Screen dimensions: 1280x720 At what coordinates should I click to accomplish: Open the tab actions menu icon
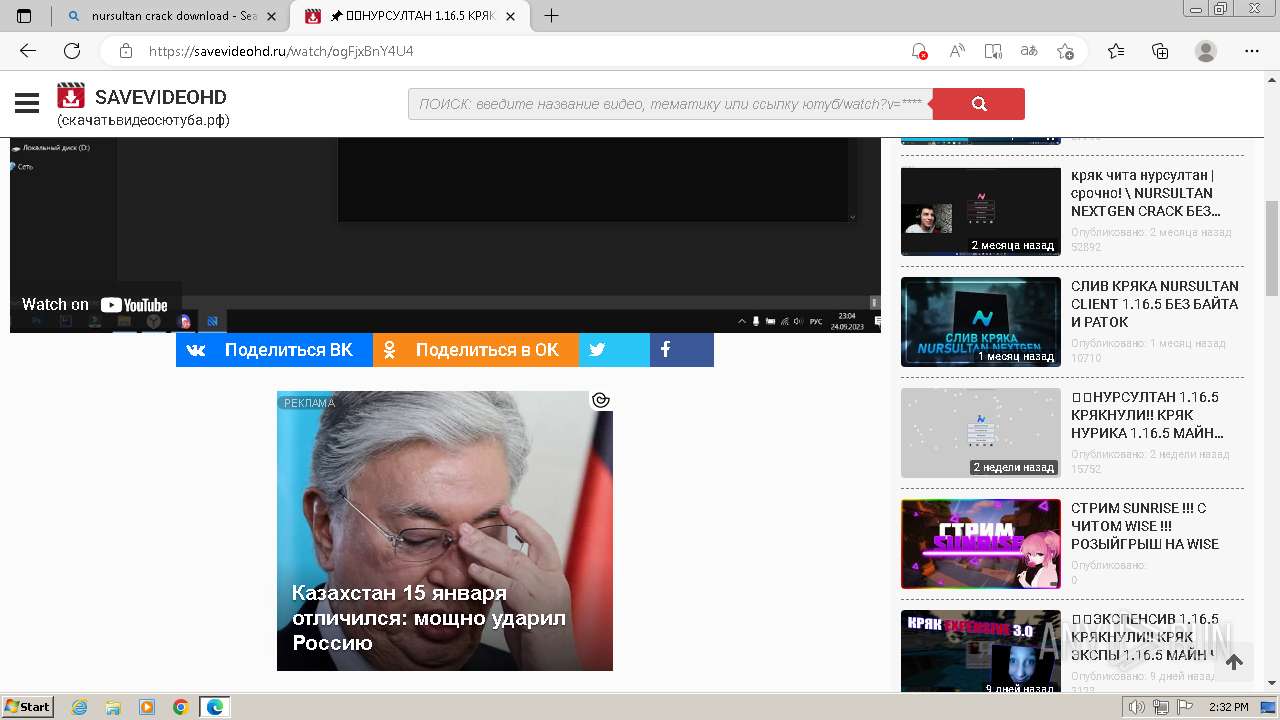tap(24, 16)
